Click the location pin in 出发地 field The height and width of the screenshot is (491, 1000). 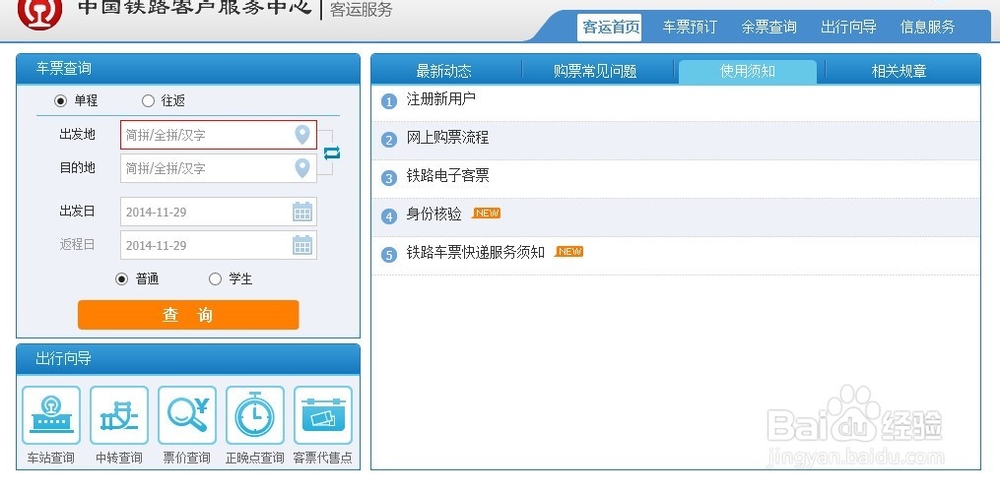[x=302, y=135]
